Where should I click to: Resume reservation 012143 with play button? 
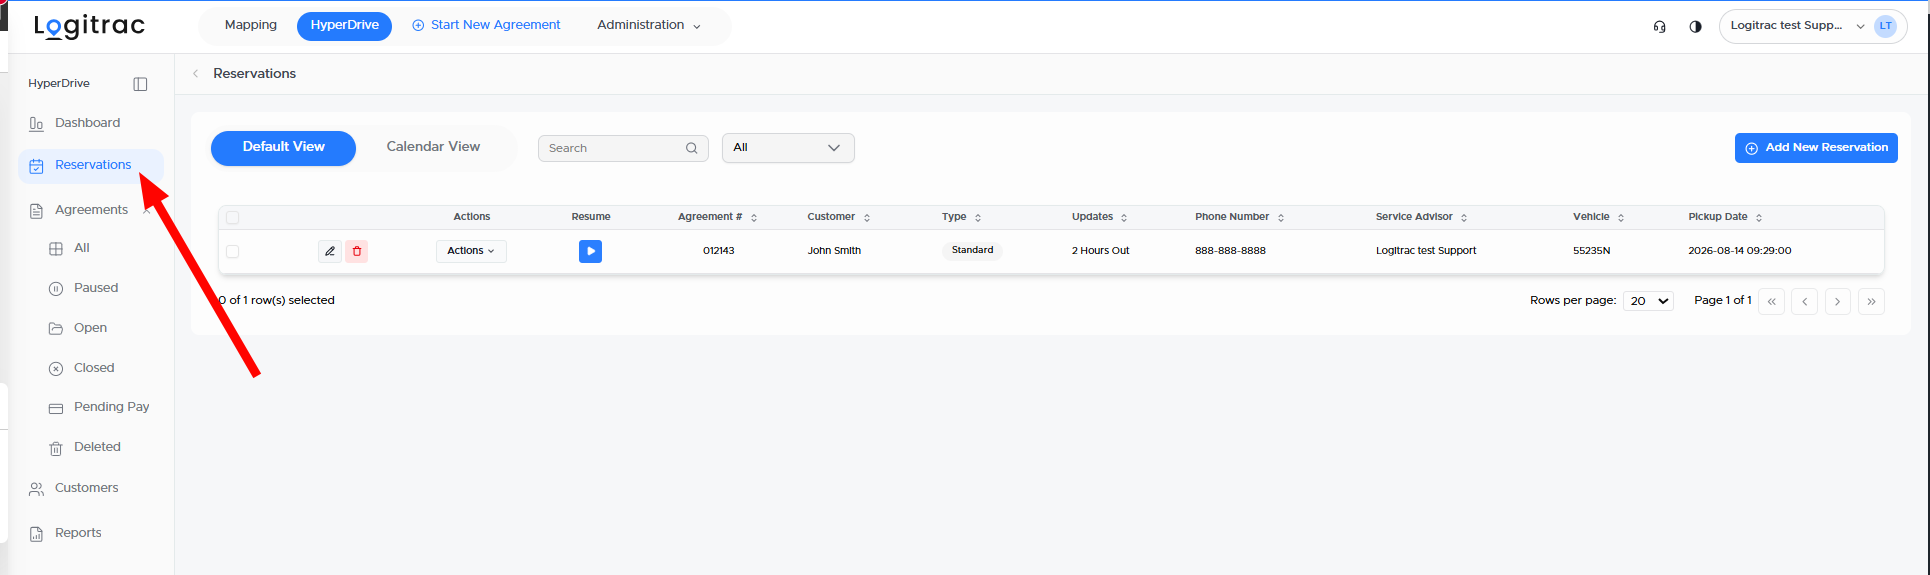[590, 251]
